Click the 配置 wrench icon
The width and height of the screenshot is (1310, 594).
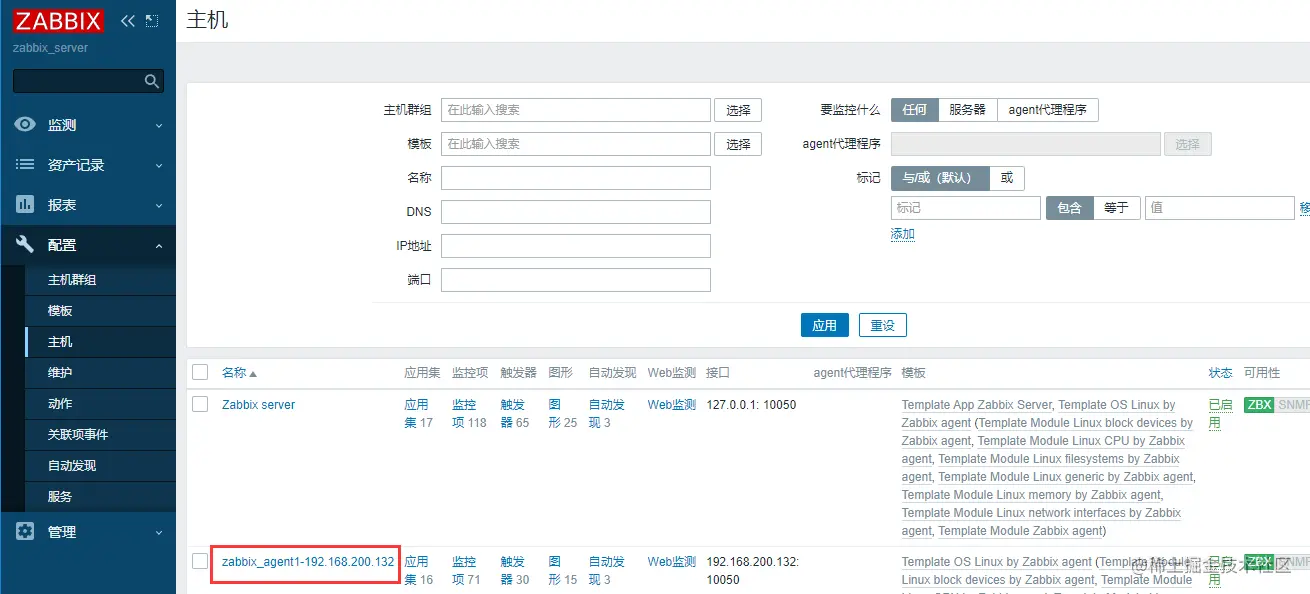coord(25,245)
